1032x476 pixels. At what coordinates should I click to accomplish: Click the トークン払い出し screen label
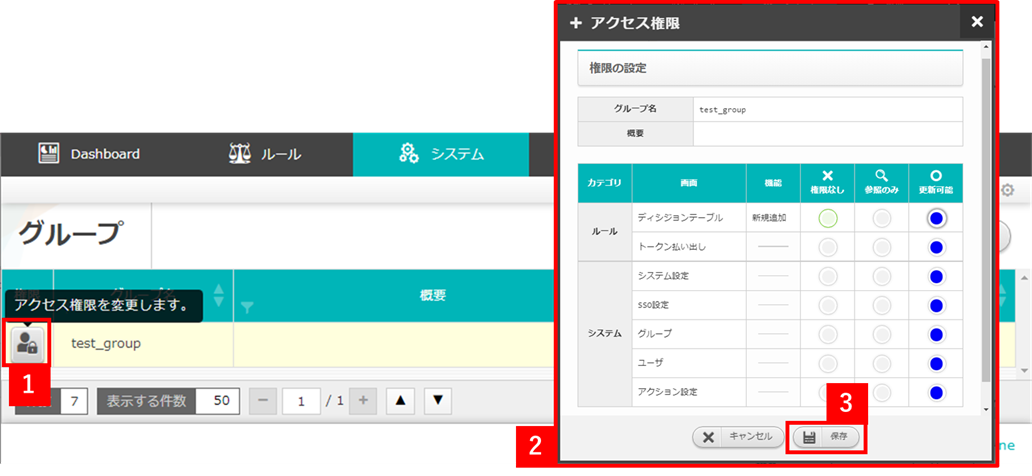click(672, 247)
